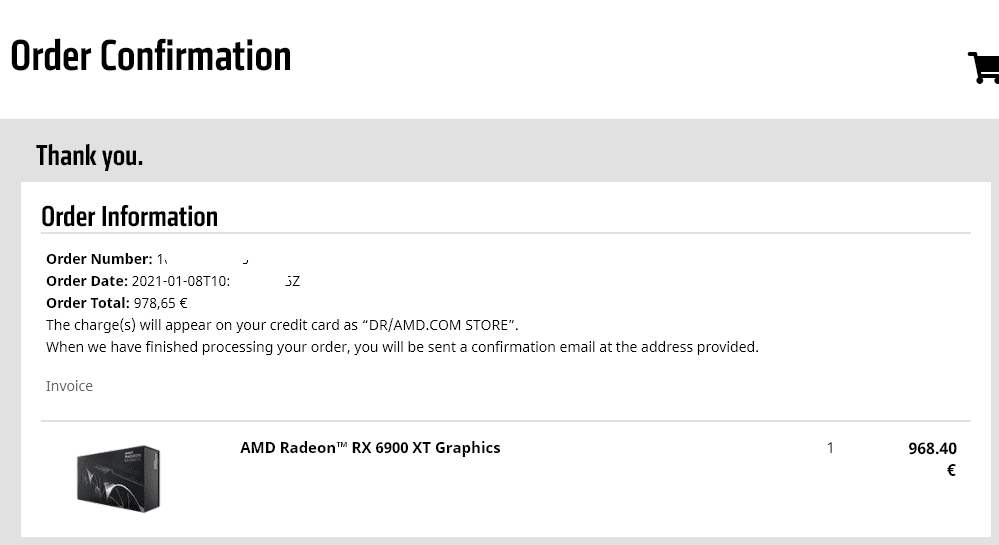
Task: Click the Invoice link
Action: 69,386
